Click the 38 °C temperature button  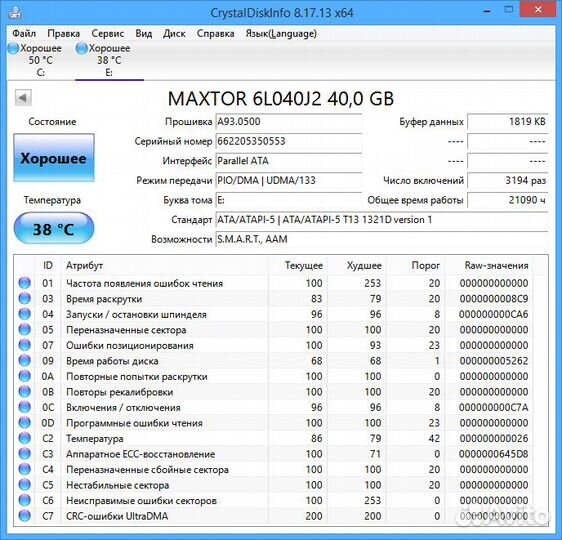click(x=54, y=229)
